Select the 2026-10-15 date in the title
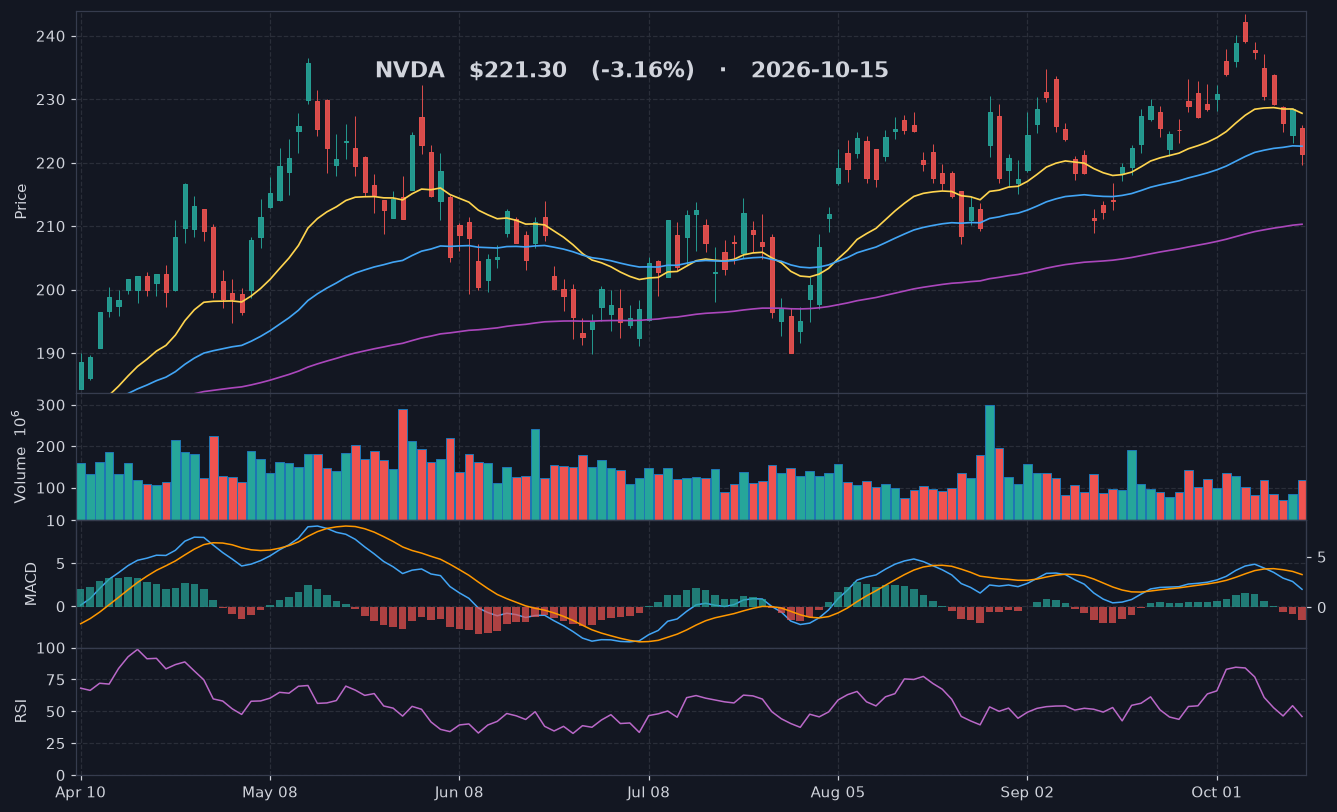This screenshot has width=1337, height=812. [820, 71]
